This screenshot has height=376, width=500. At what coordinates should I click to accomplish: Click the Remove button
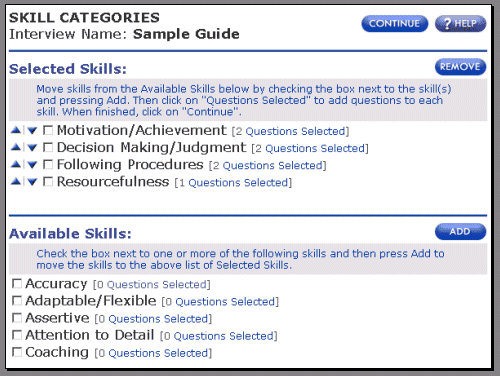coord(460,67)
